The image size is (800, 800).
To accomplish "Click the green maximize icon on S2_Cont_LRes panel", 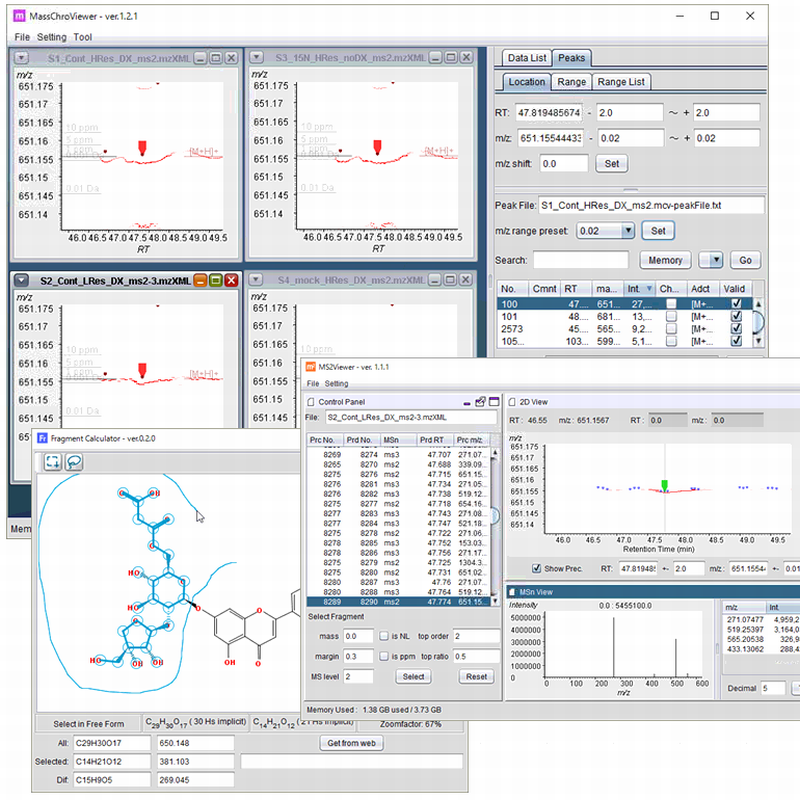I will click(x=216, y=281).
